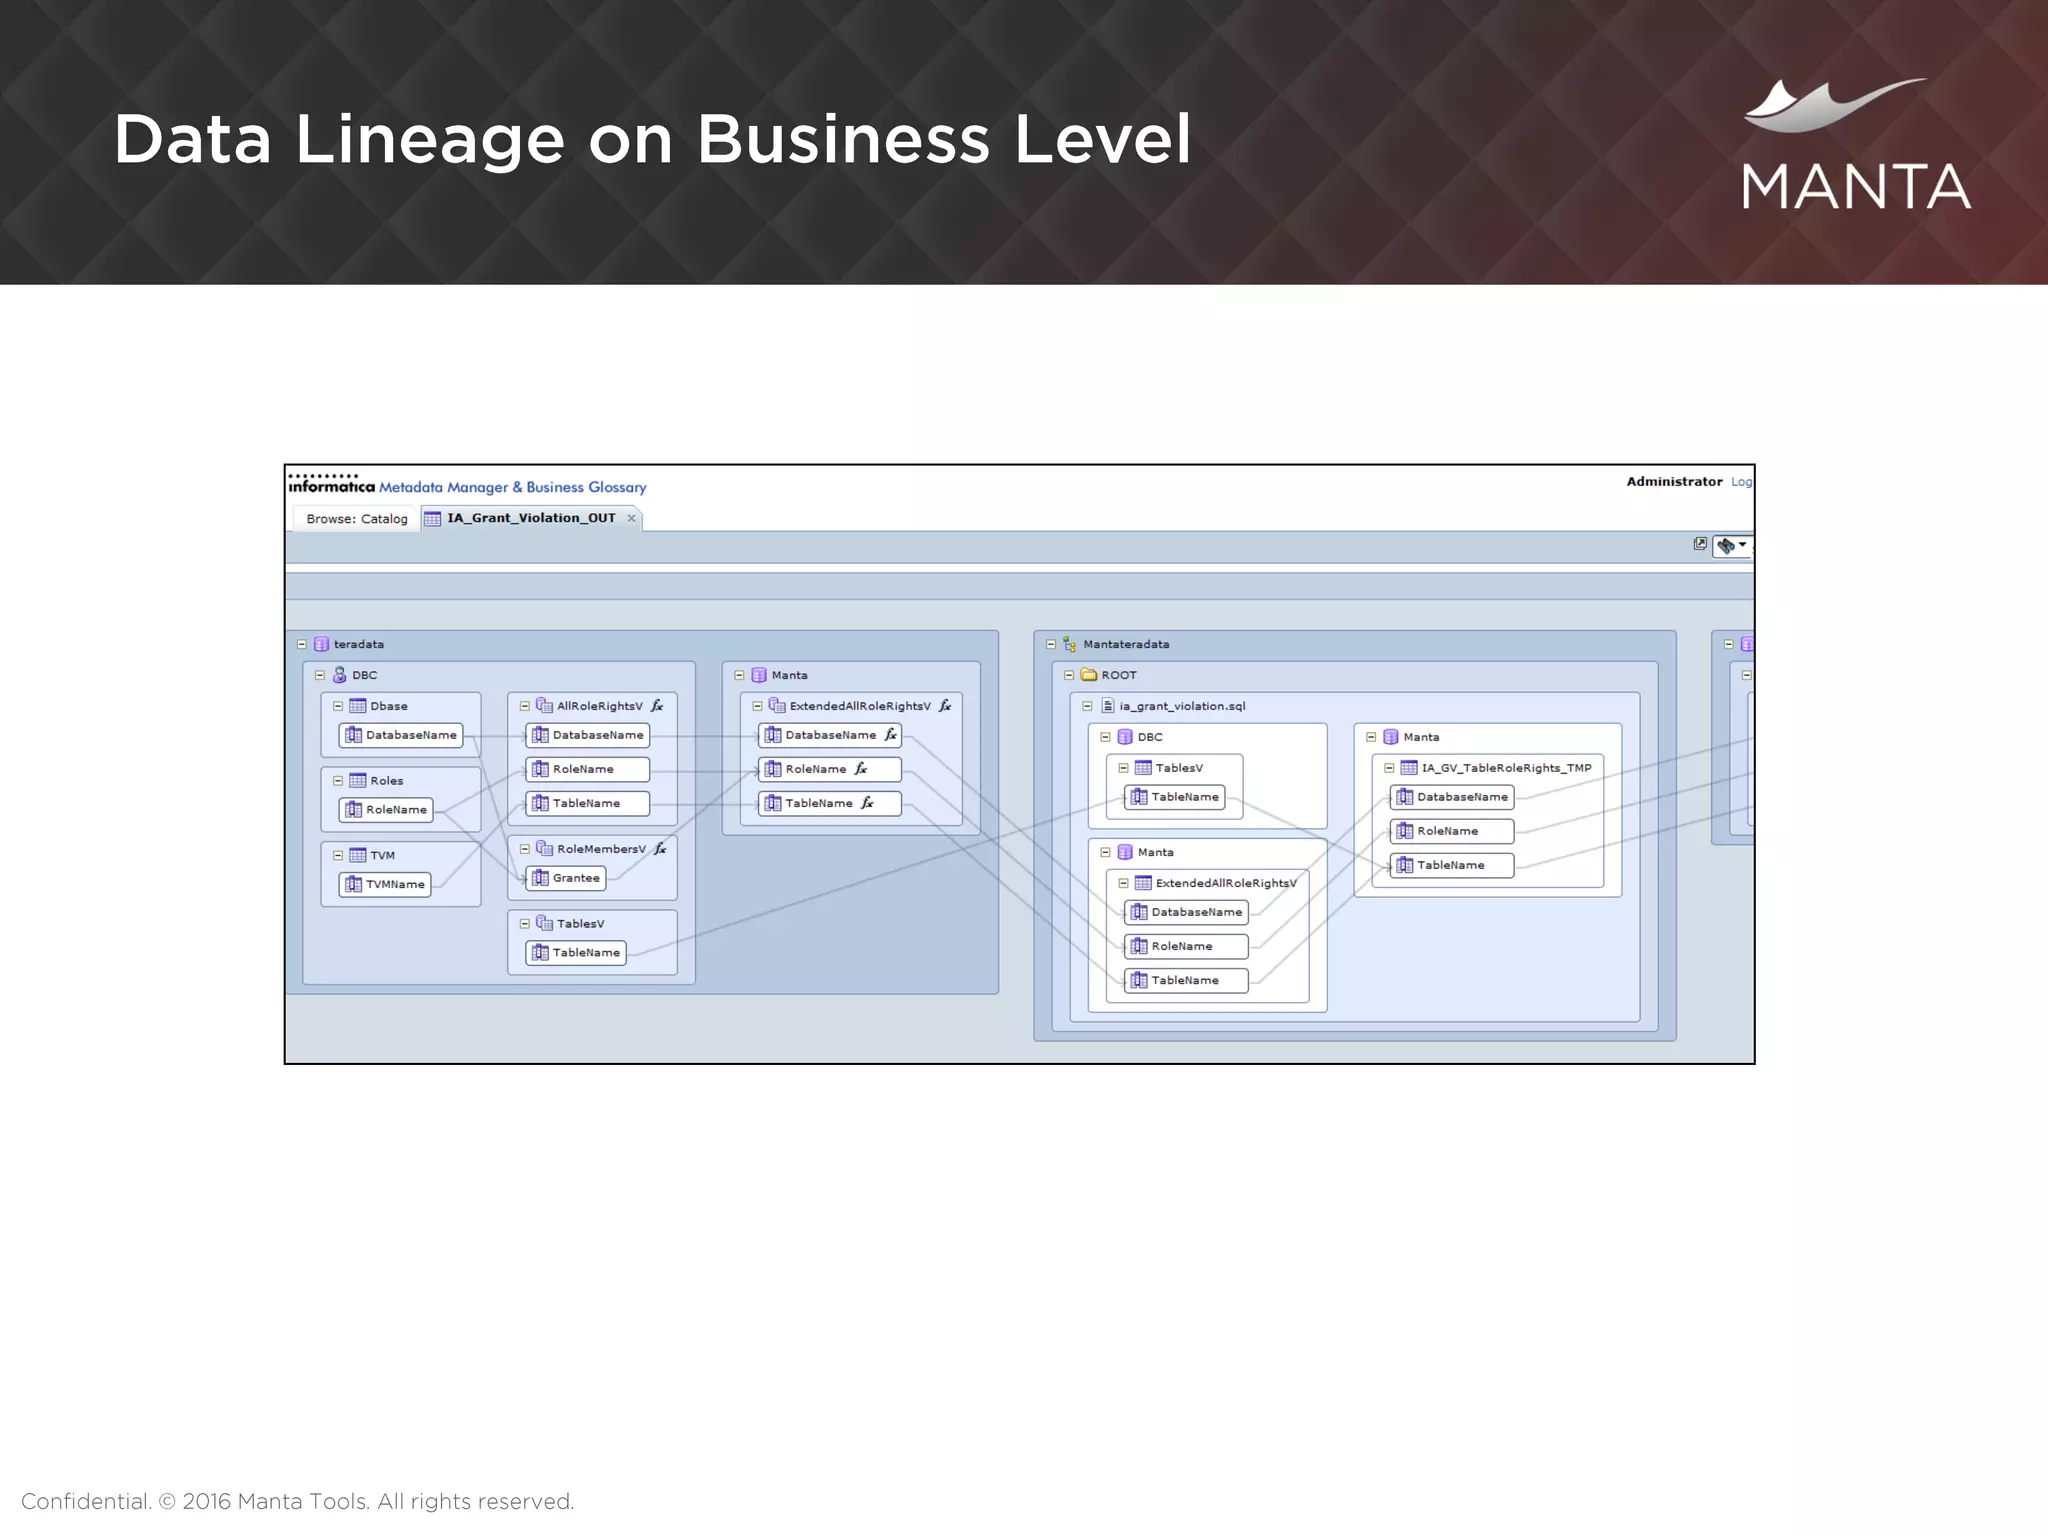Select the Grantee column in RoleMembersV
2048x1536 pixels.
566,878
